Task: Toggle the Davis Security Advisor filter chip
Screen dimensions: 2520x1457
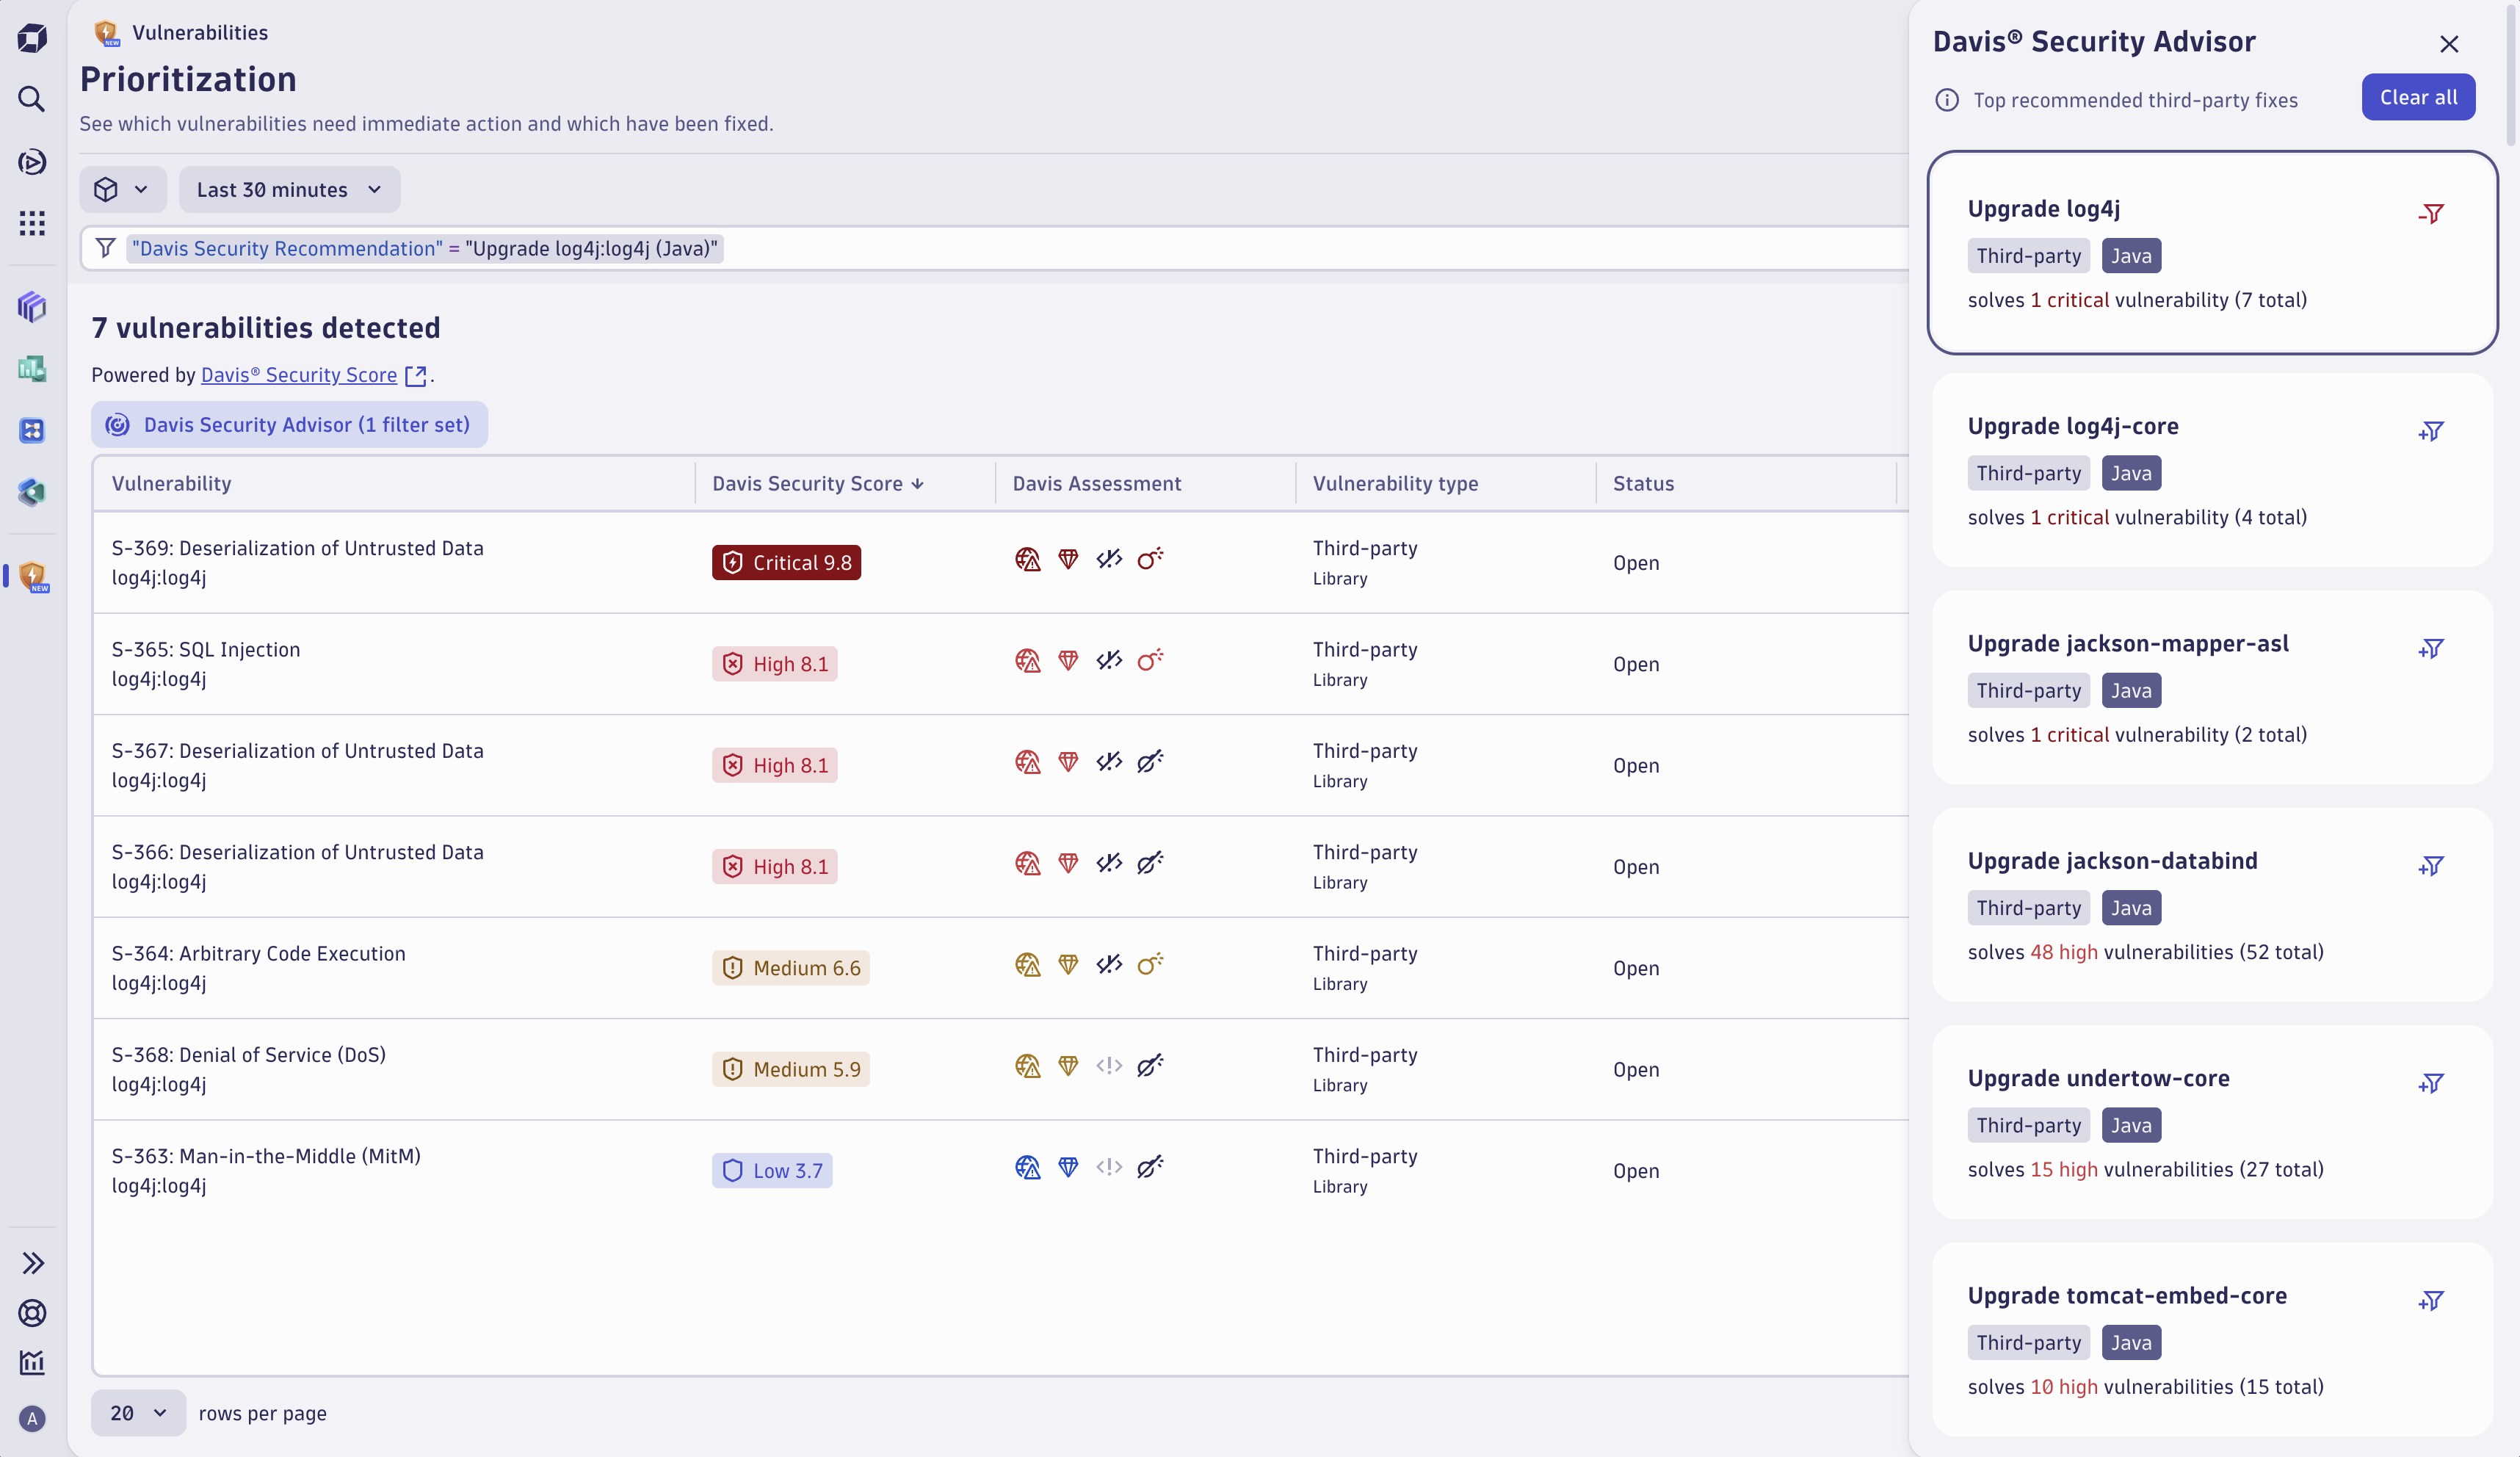Action: [x=289, y=424]
